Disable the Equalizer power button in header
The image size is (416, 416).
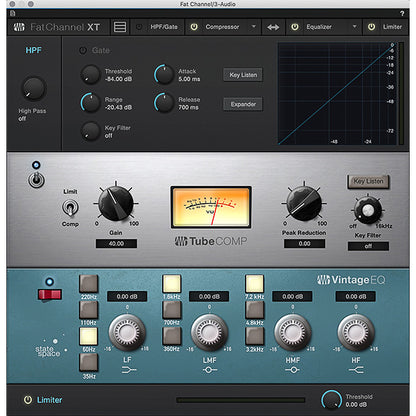tap(295, 27)
